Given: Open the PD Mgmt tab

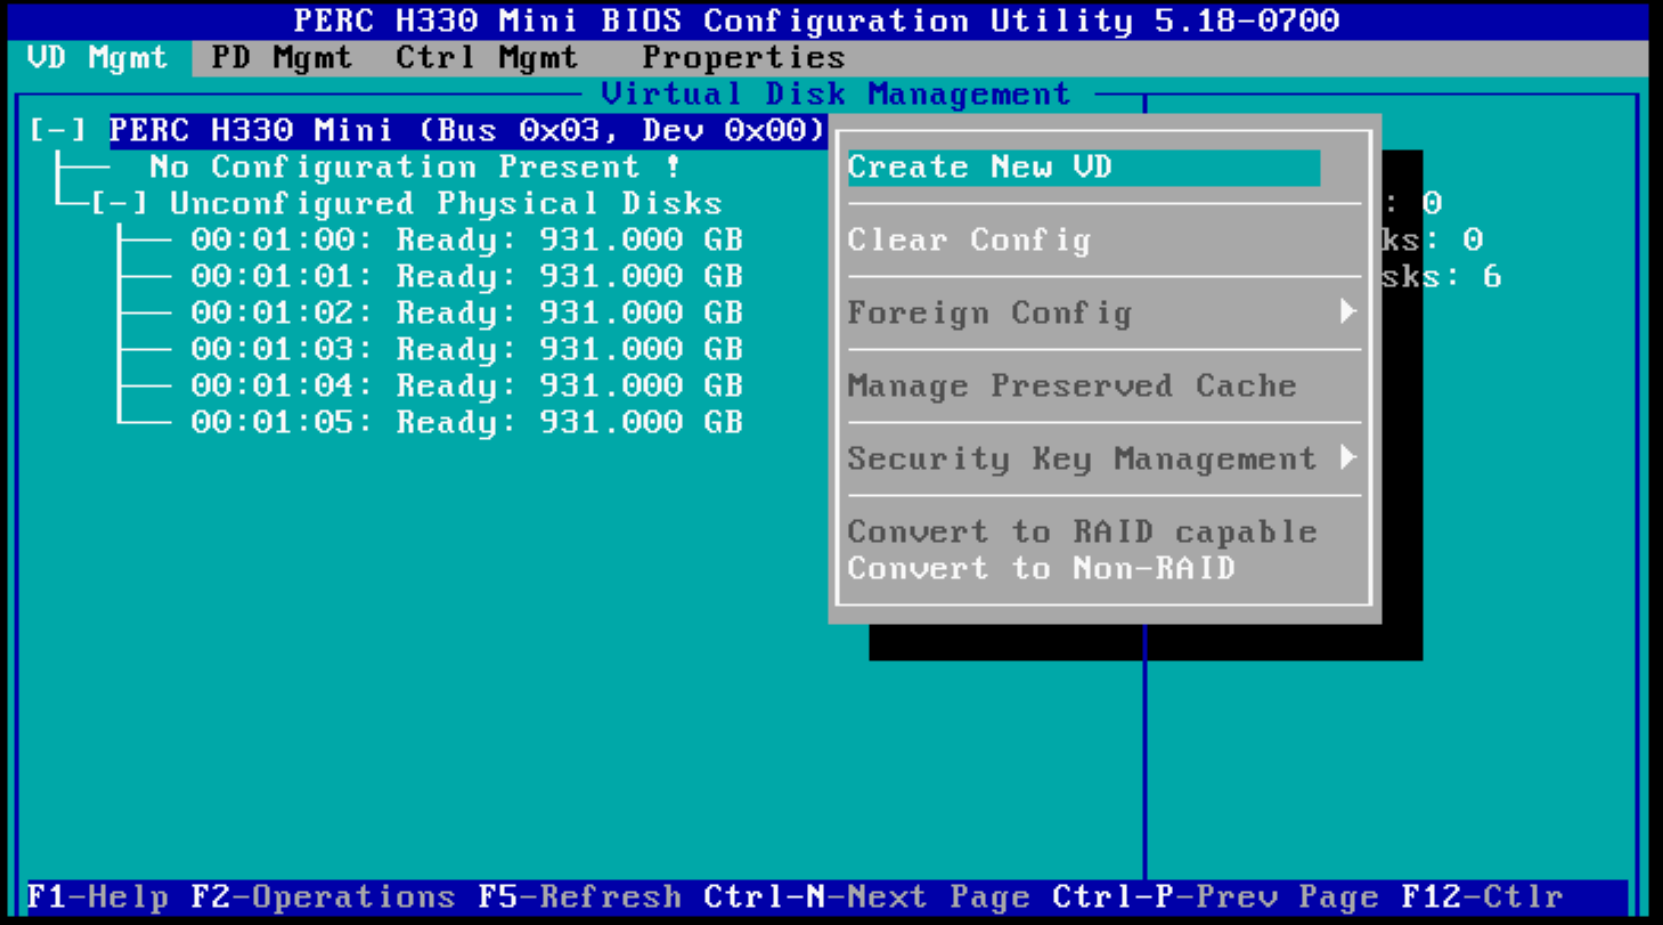Looking at the screenshot, I should 282,58.
